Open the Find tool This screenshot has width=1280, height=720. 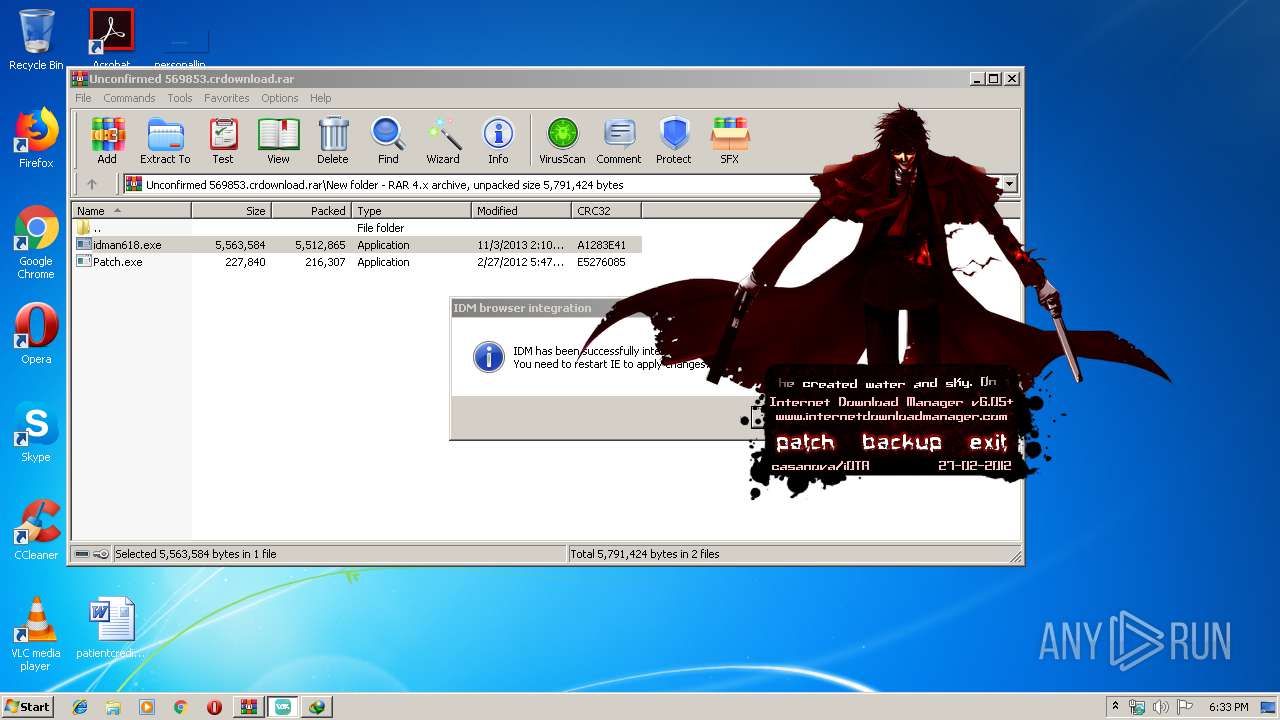point(388,141)
